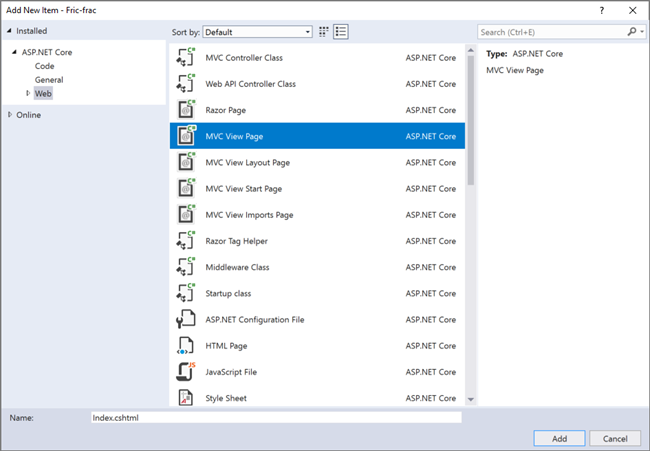
Task: Click ASP.NET Core type in Razor Page row
Action: [x=431, y=110]
